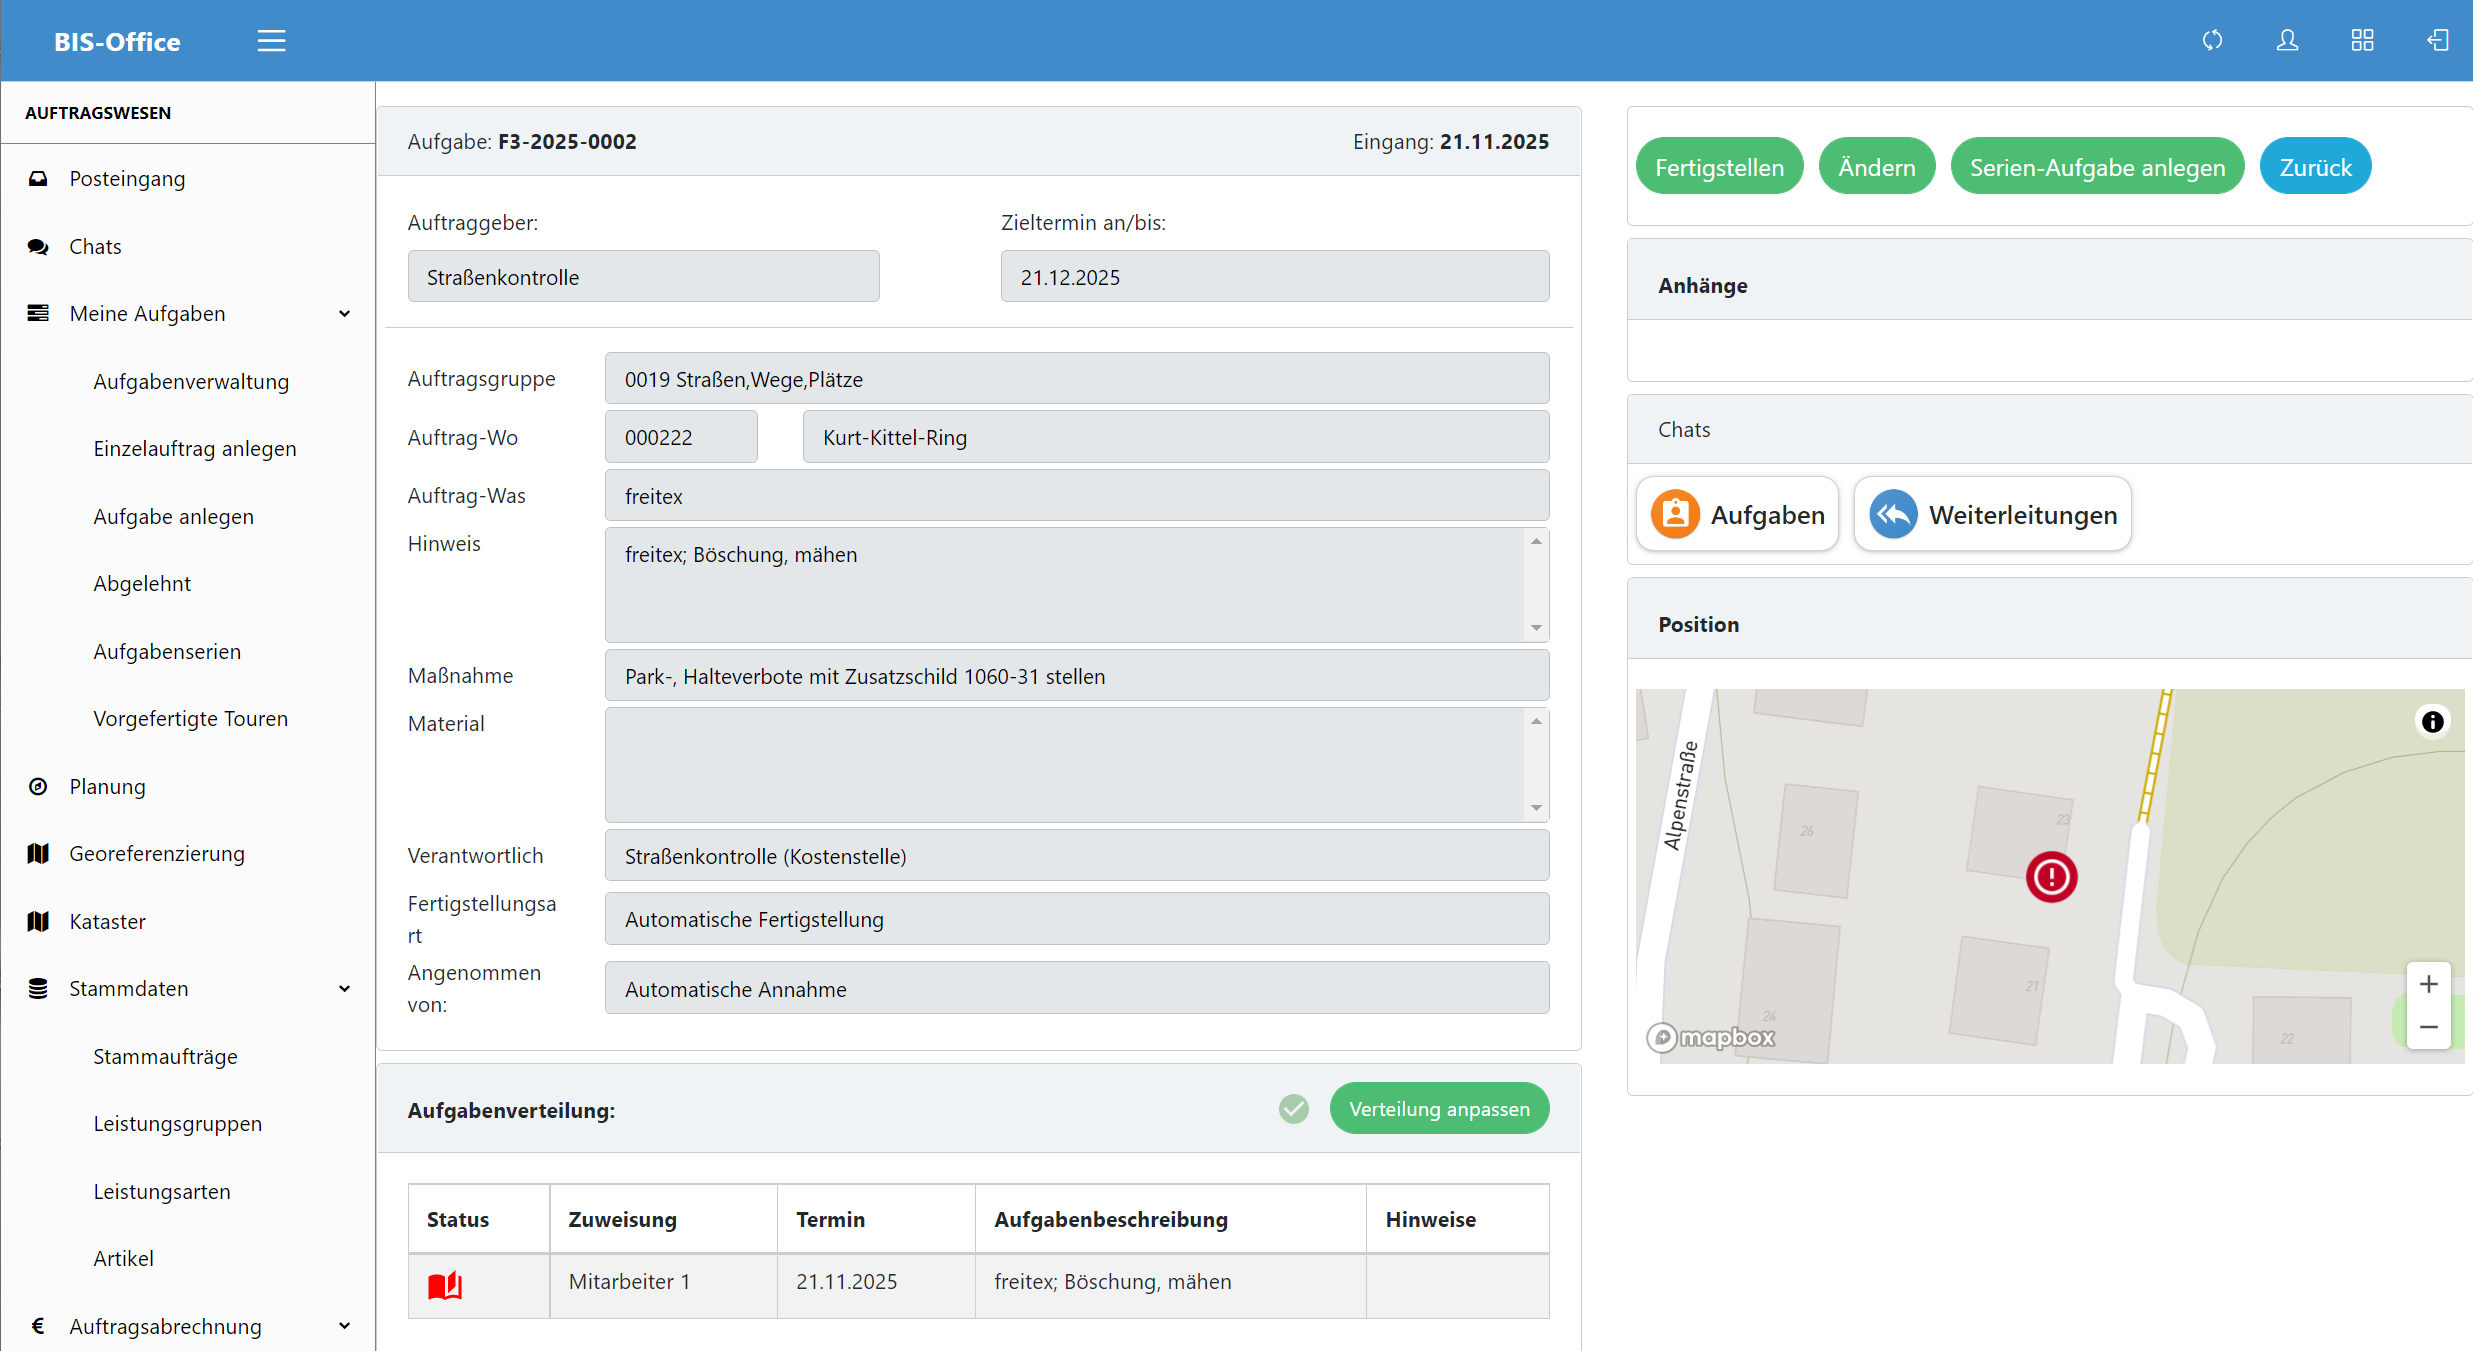Zoom in on the position map

click(x=2428, y=985)
